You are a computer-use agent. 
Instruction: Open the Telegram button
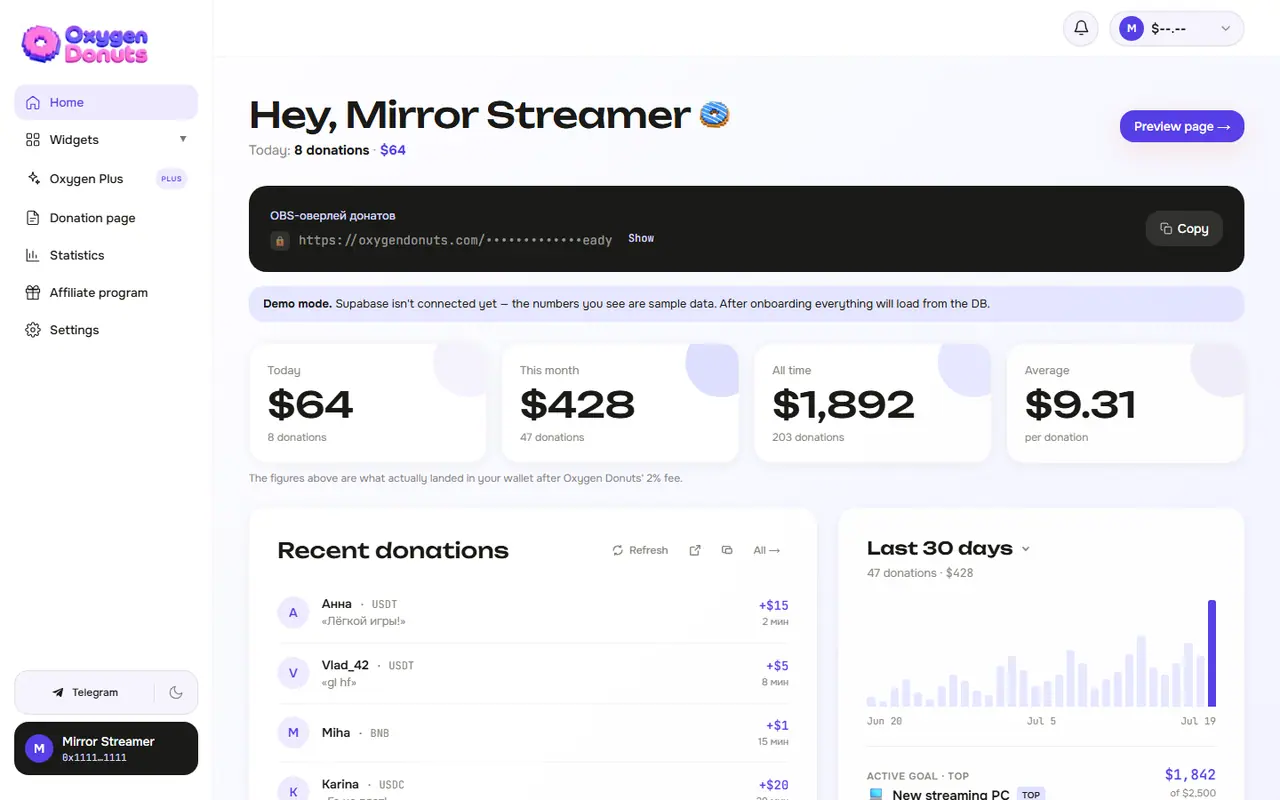click(x=85, y=692)
